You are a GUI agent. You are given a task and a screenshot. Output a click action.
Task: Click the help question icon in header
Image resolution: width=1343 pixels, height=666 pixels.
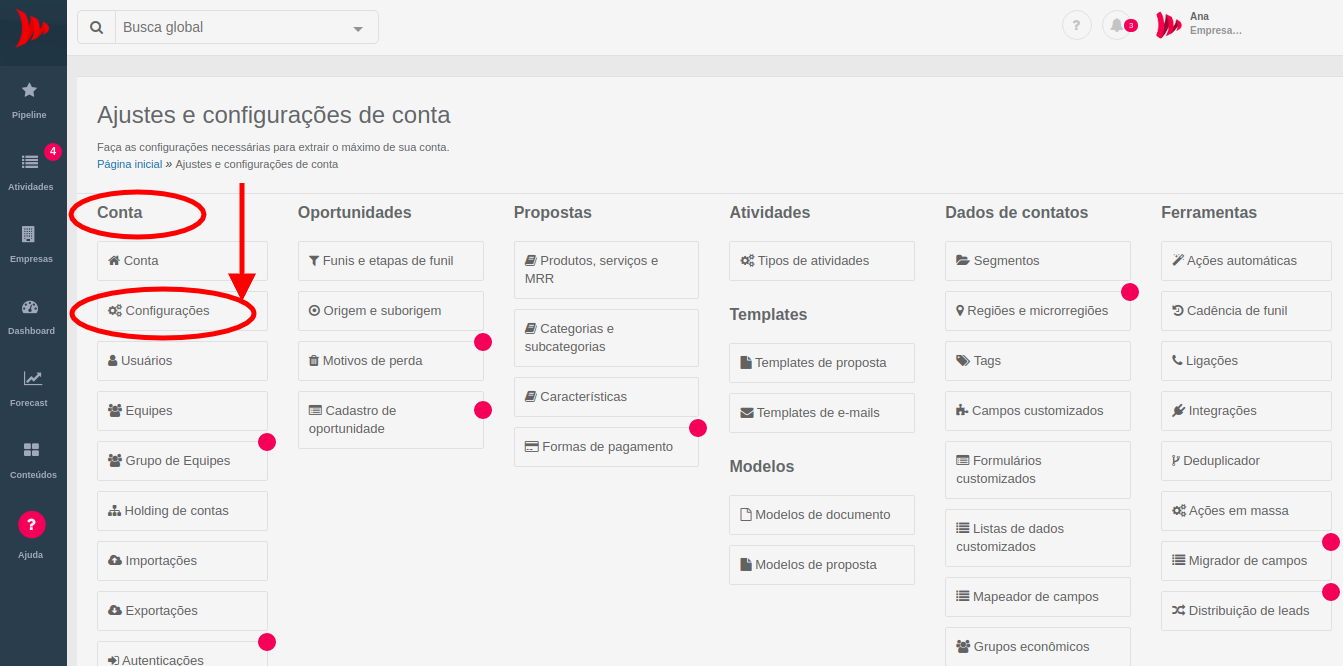pyautogui.click(x=1076, y=26)
